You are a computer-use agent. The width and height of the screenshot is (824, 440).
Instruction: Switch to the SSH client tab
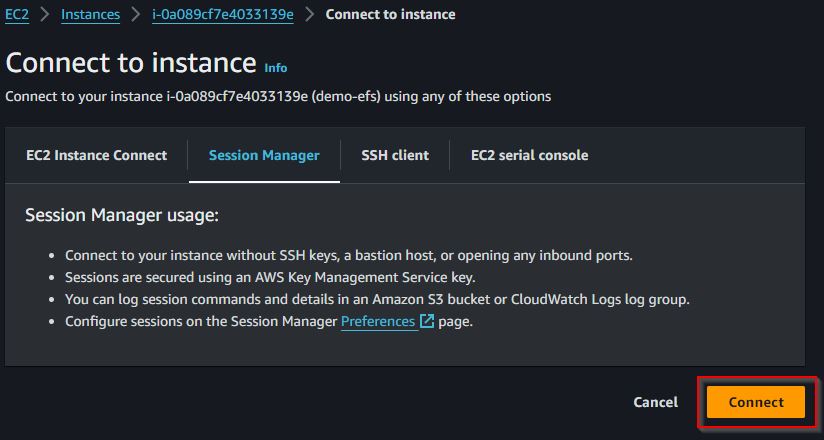point(395,155)
